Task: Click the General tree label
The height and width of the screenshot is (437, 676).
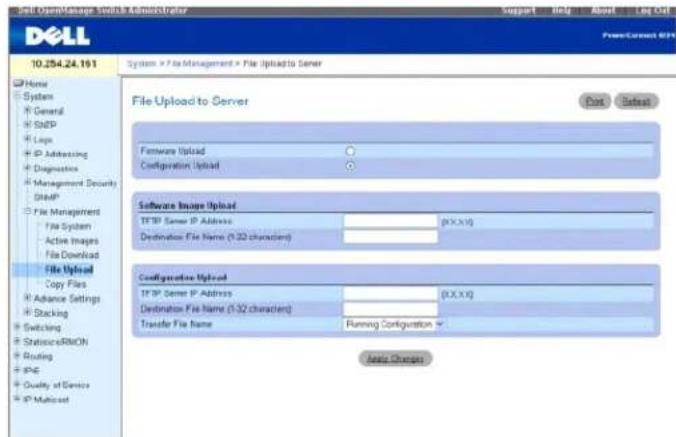Action: click(49, 111)
